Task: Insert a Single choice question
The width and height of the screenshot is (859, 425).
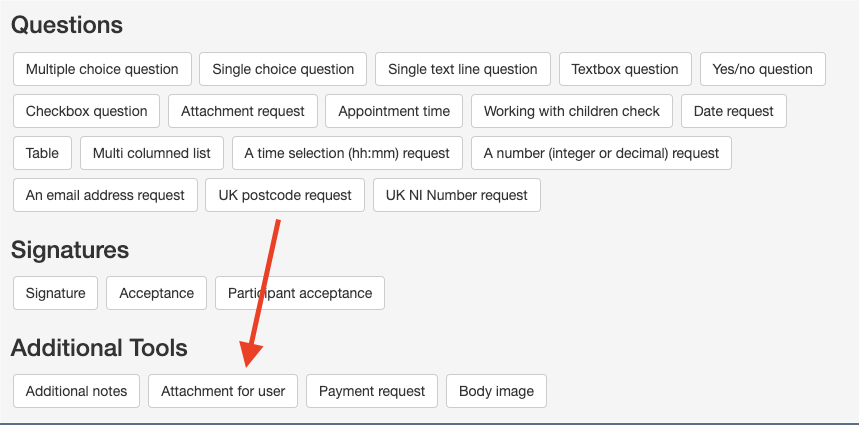Action: [283, 69]
